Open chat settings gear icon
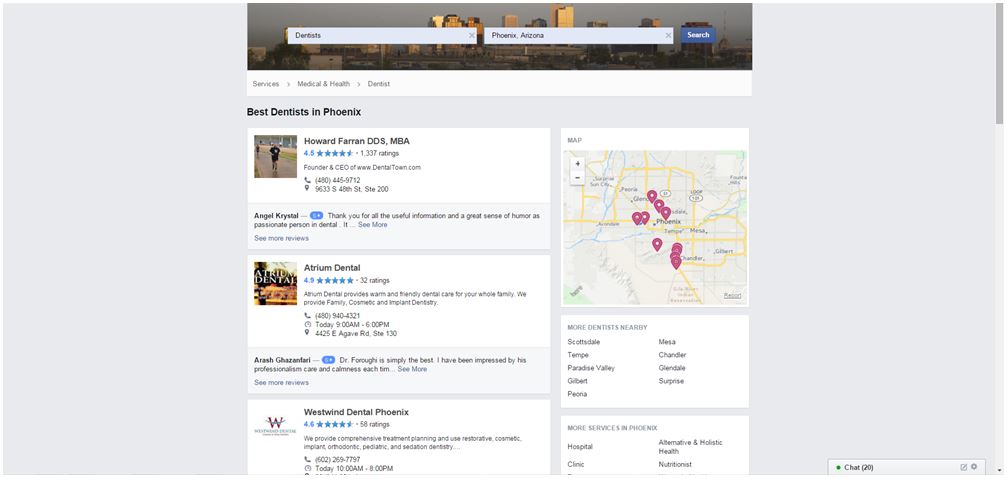1007x479 pixels. [974, 467]
